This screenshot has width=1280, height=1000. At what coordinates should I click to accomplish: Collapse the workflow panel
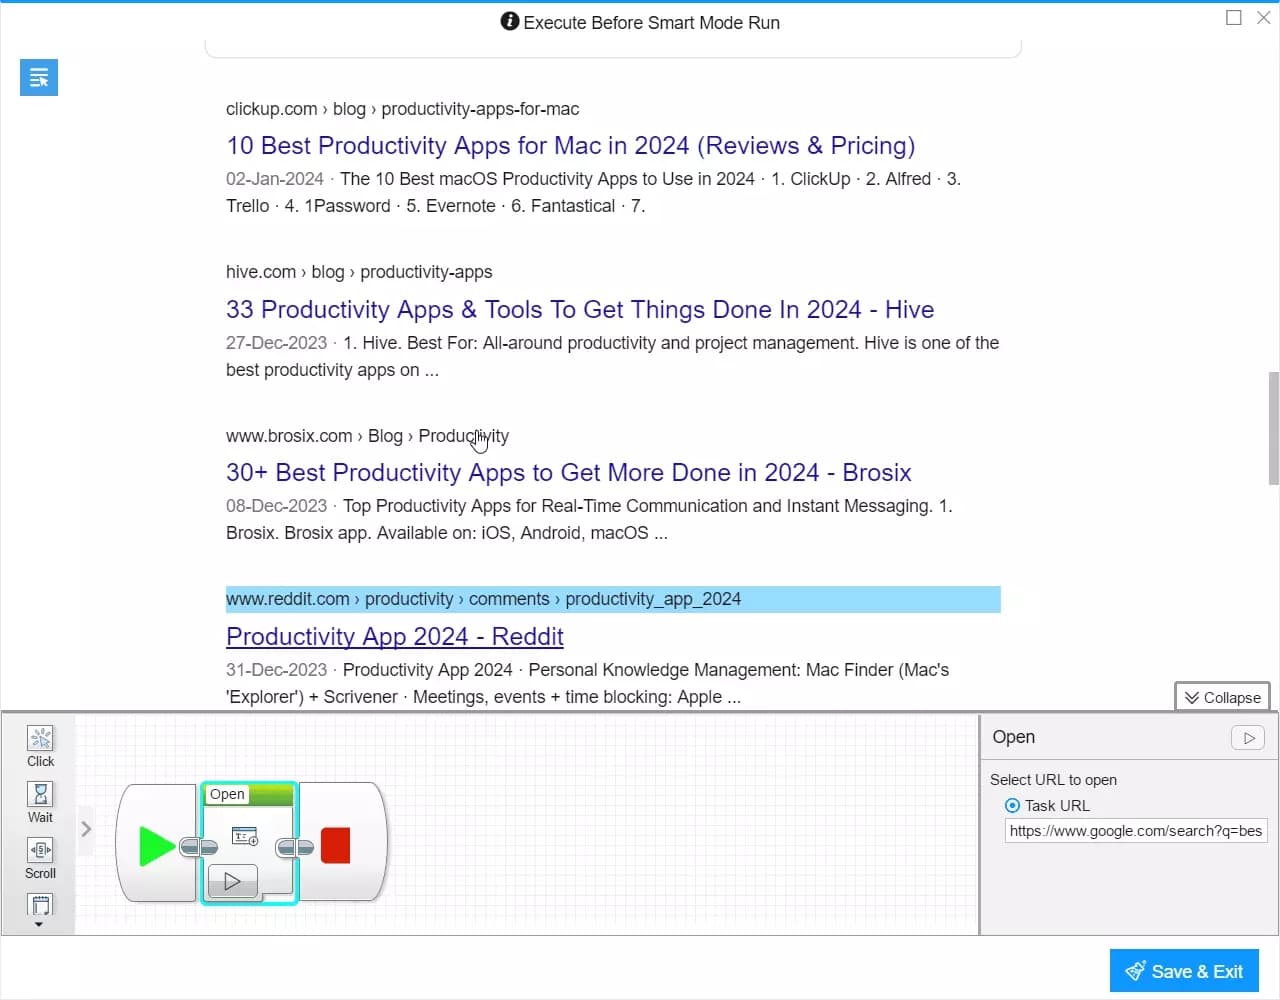(1222, 697)
